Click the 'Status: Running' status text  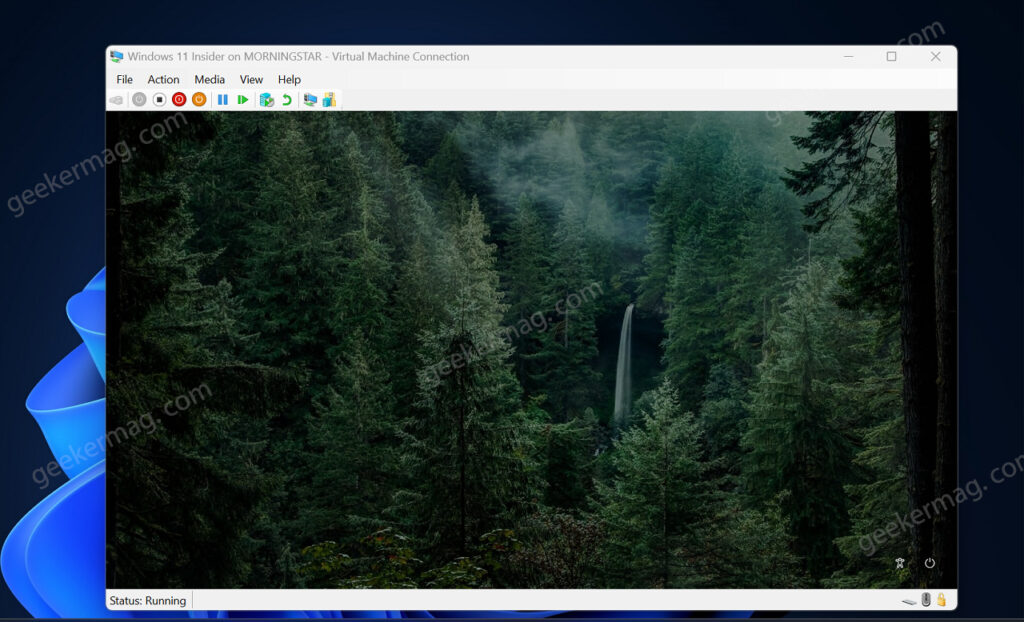coord(148,600)
